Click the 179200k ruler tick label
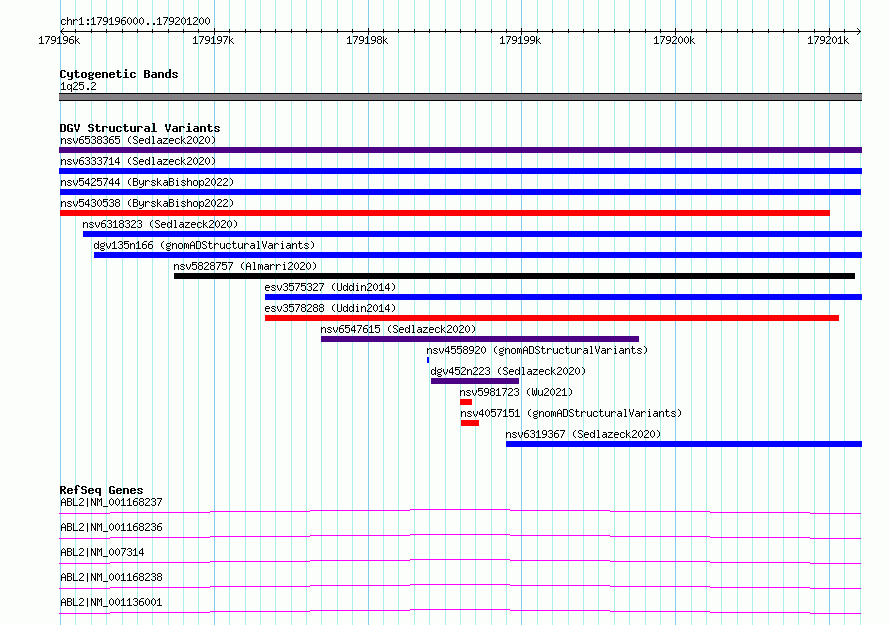The height and width of the screenshot is (625, 890). (x=674, y=40)
